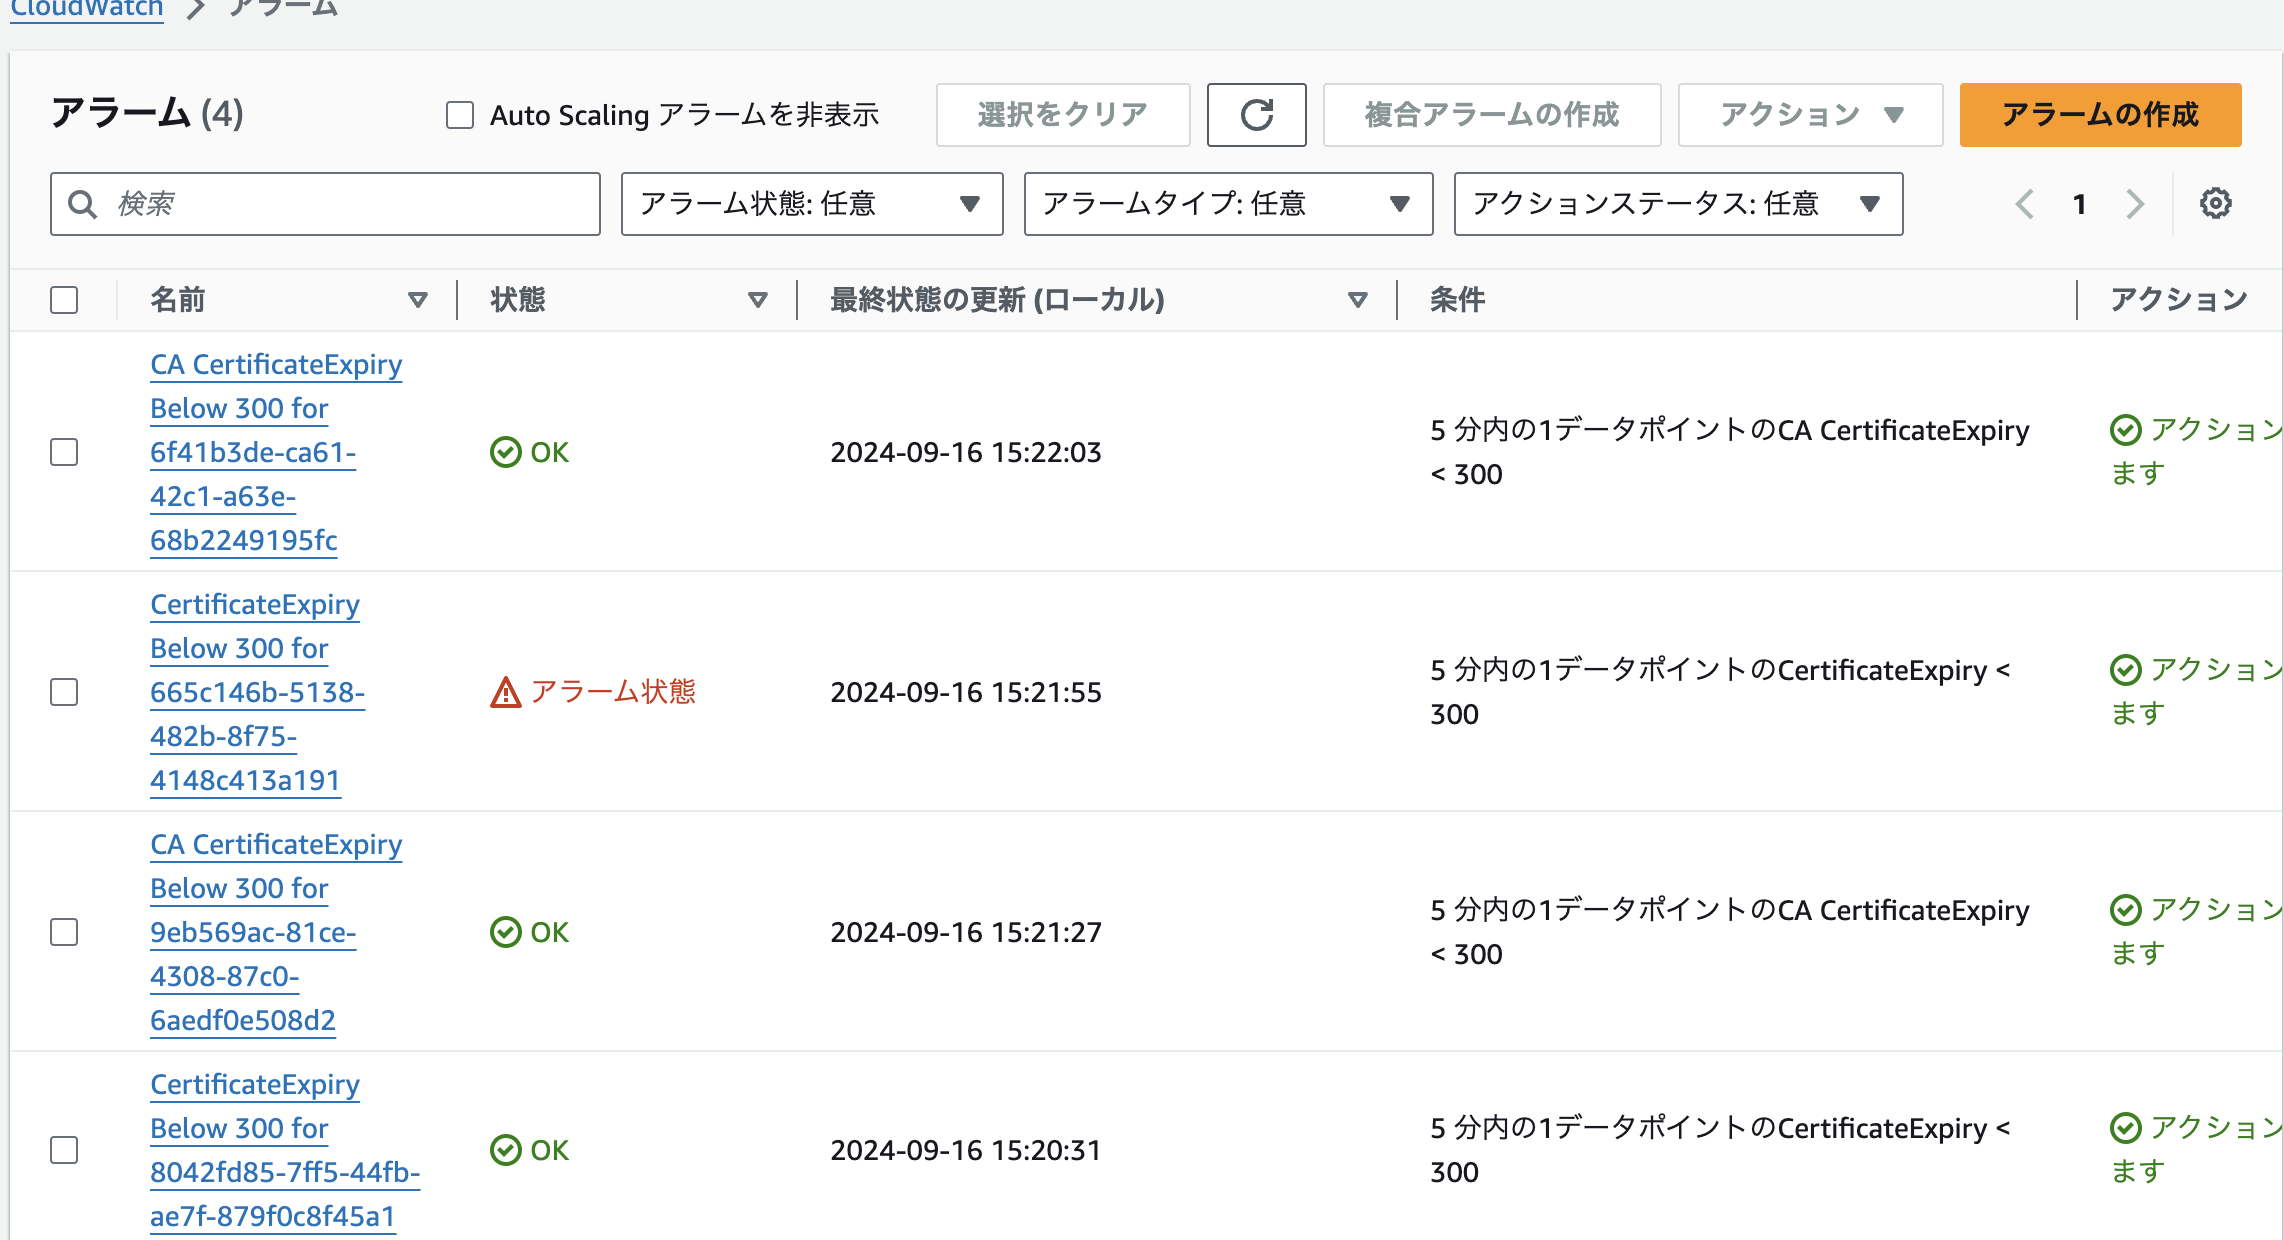2284x1240 pixels.
Task: Click the CloudWatch breadcrumb link
Action: [86, 9]
